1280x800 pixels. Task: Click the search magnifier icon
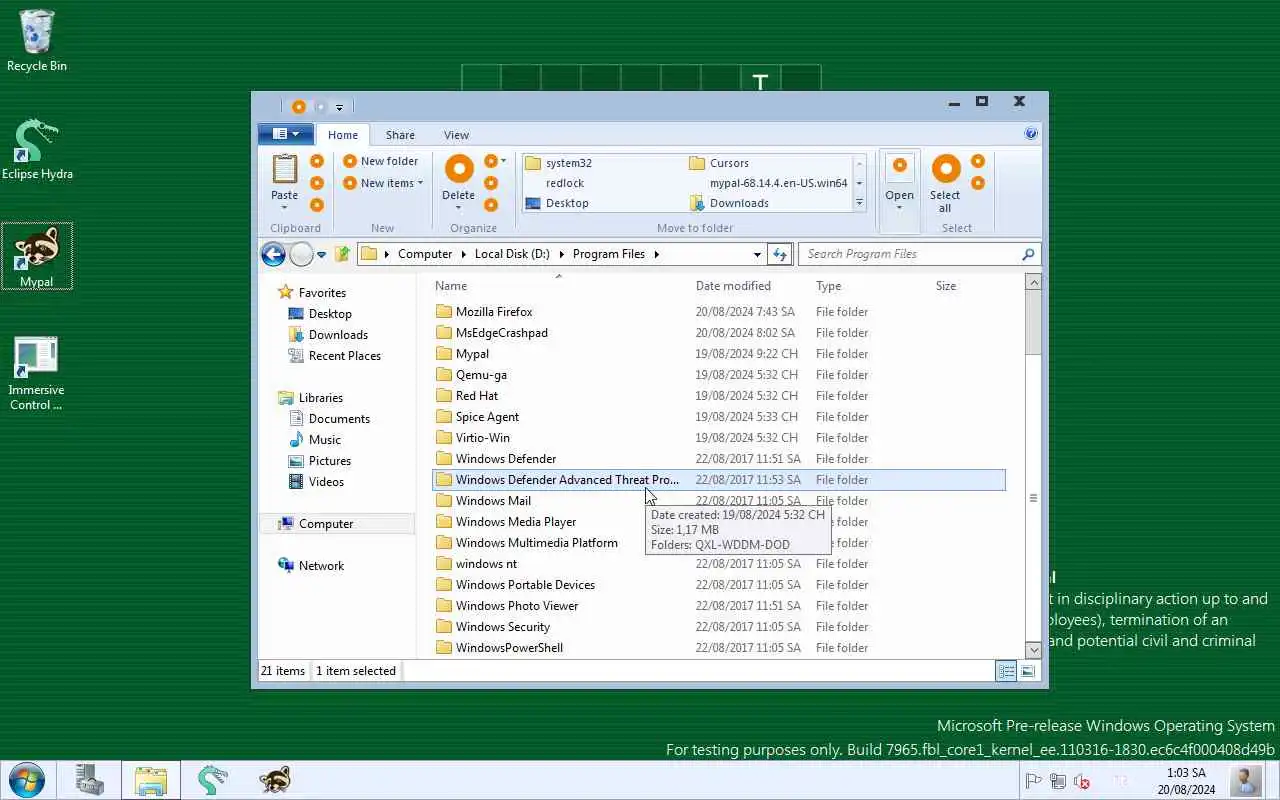coord(1028,254)
